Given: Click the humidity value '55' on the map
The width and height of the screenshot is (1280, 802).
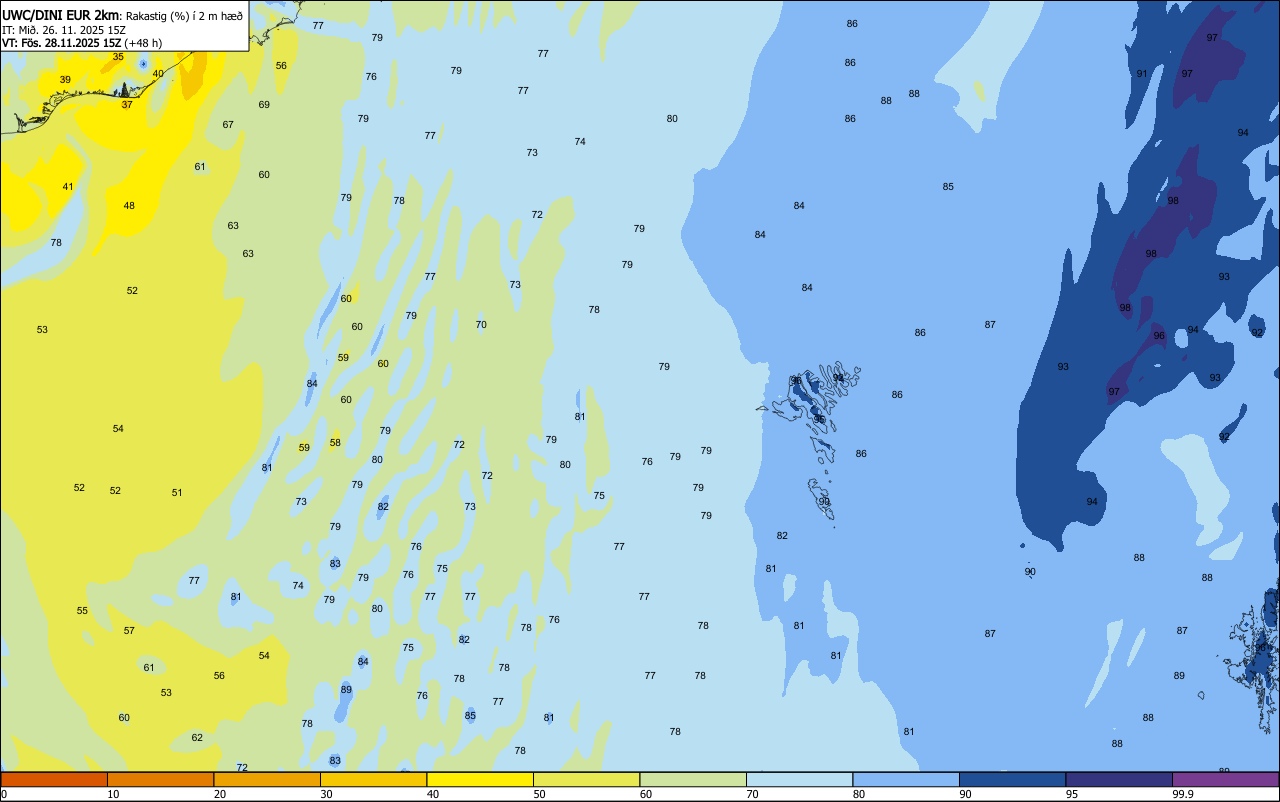Looking at the screenshot, I should (x=82, y=611).
